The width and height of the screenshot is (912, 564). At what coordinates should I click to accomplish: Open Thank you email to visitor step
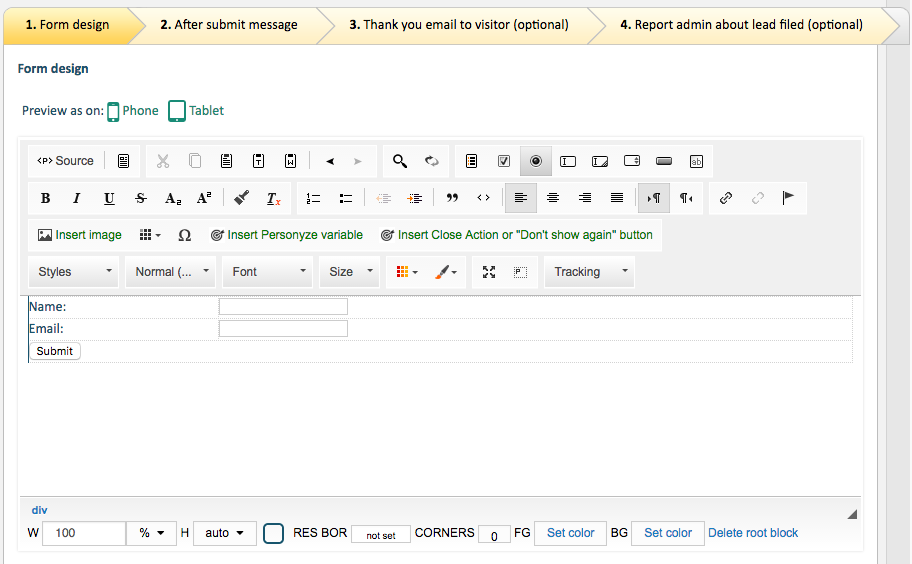[x=459, y=25]
